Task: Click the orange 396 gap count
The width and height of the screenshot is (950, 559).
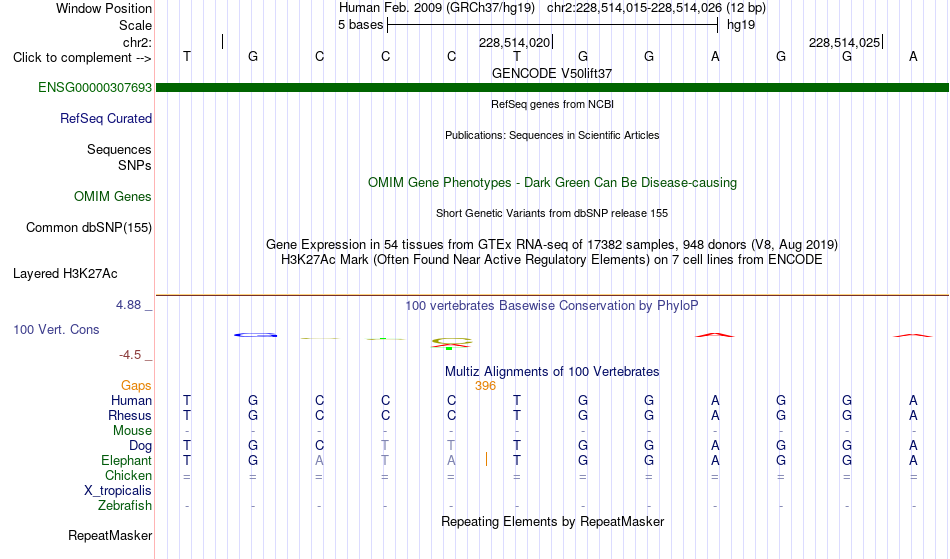Action: tap(485, 386)
